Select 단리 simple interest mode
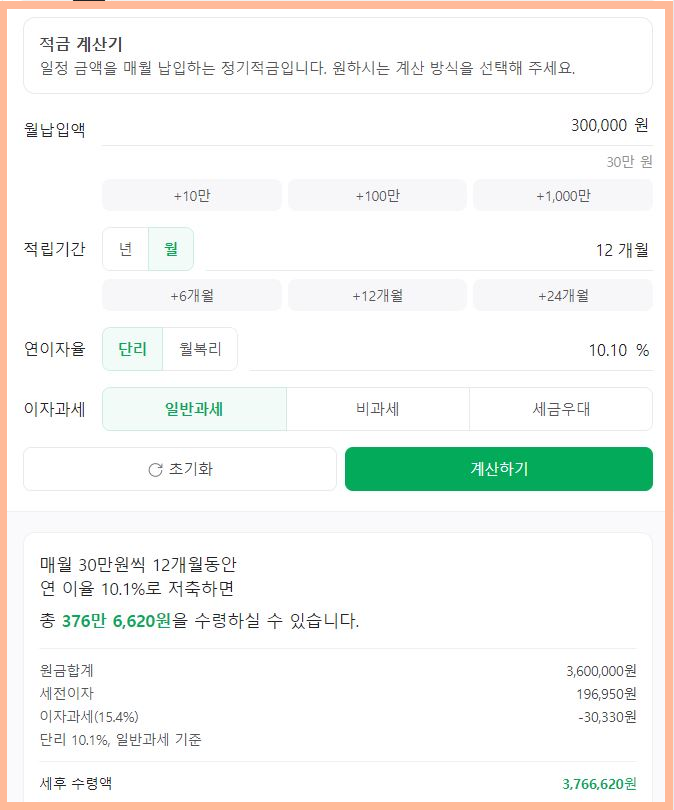This screenshot has width=674, height=810. [130, 349]
